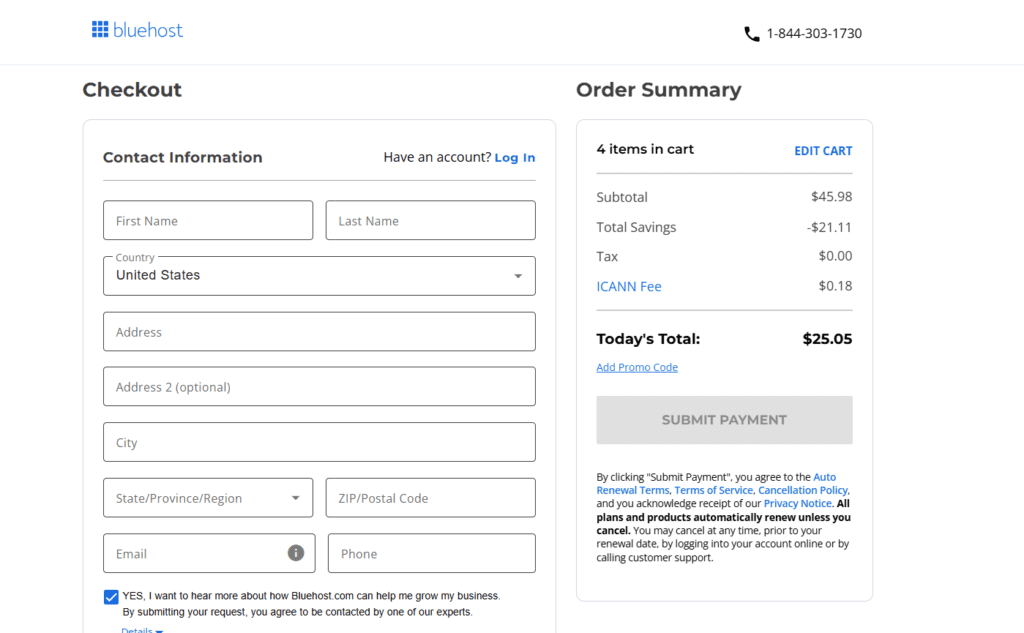Click the phone handset icon

752,34
